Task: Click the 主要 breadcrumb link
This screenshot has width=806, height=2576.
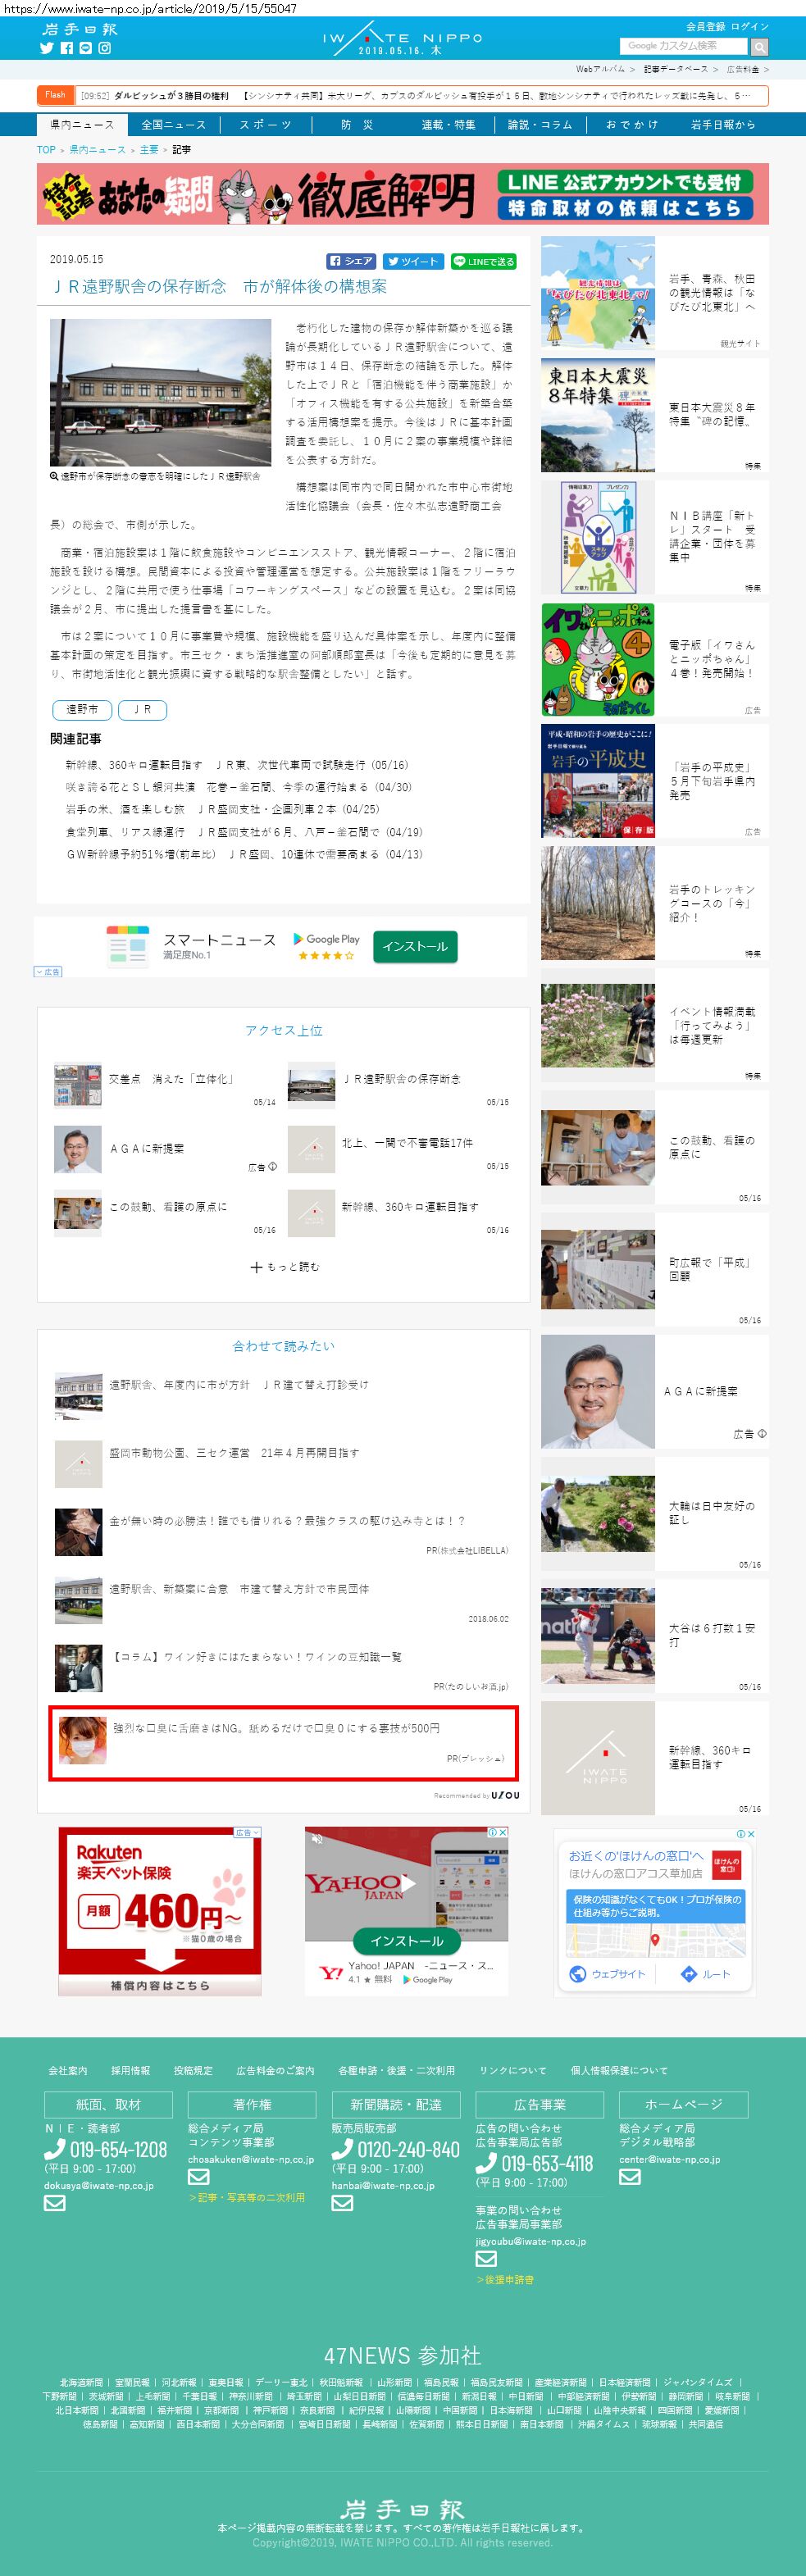Action: pyautogui.click(x=149, y=150)
